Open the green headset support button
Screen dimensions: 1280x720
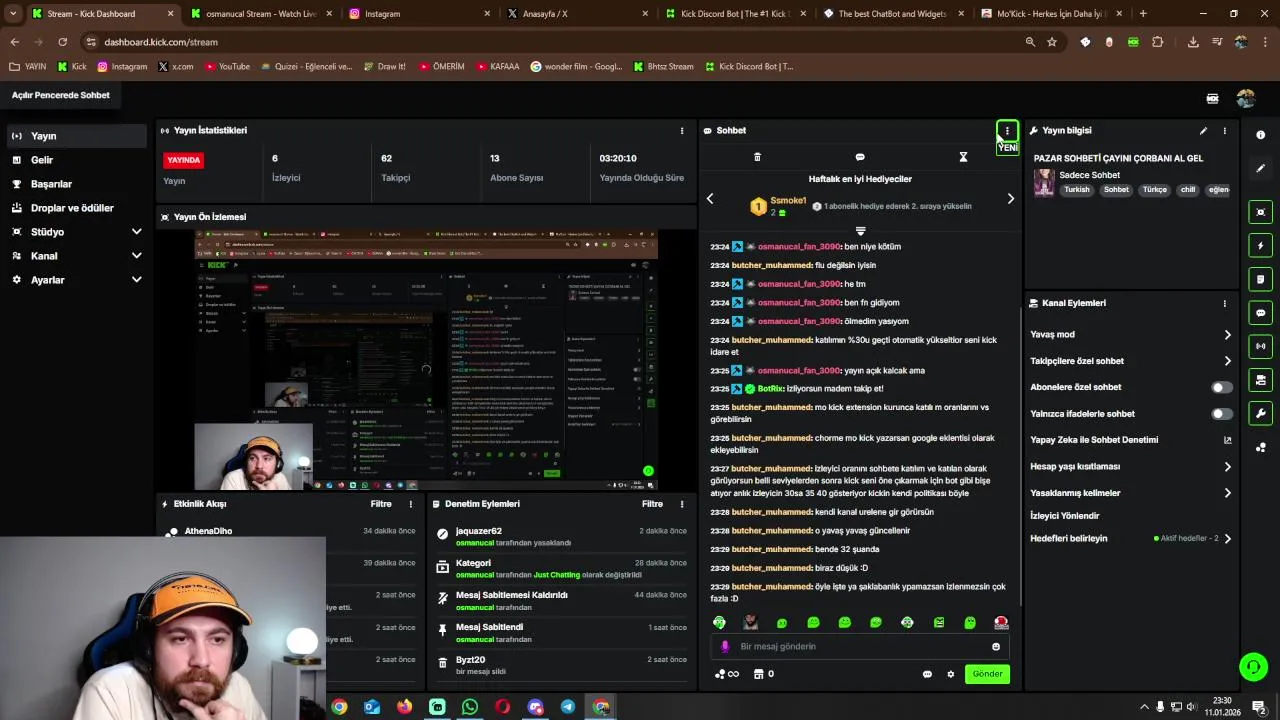point(1252,666)
